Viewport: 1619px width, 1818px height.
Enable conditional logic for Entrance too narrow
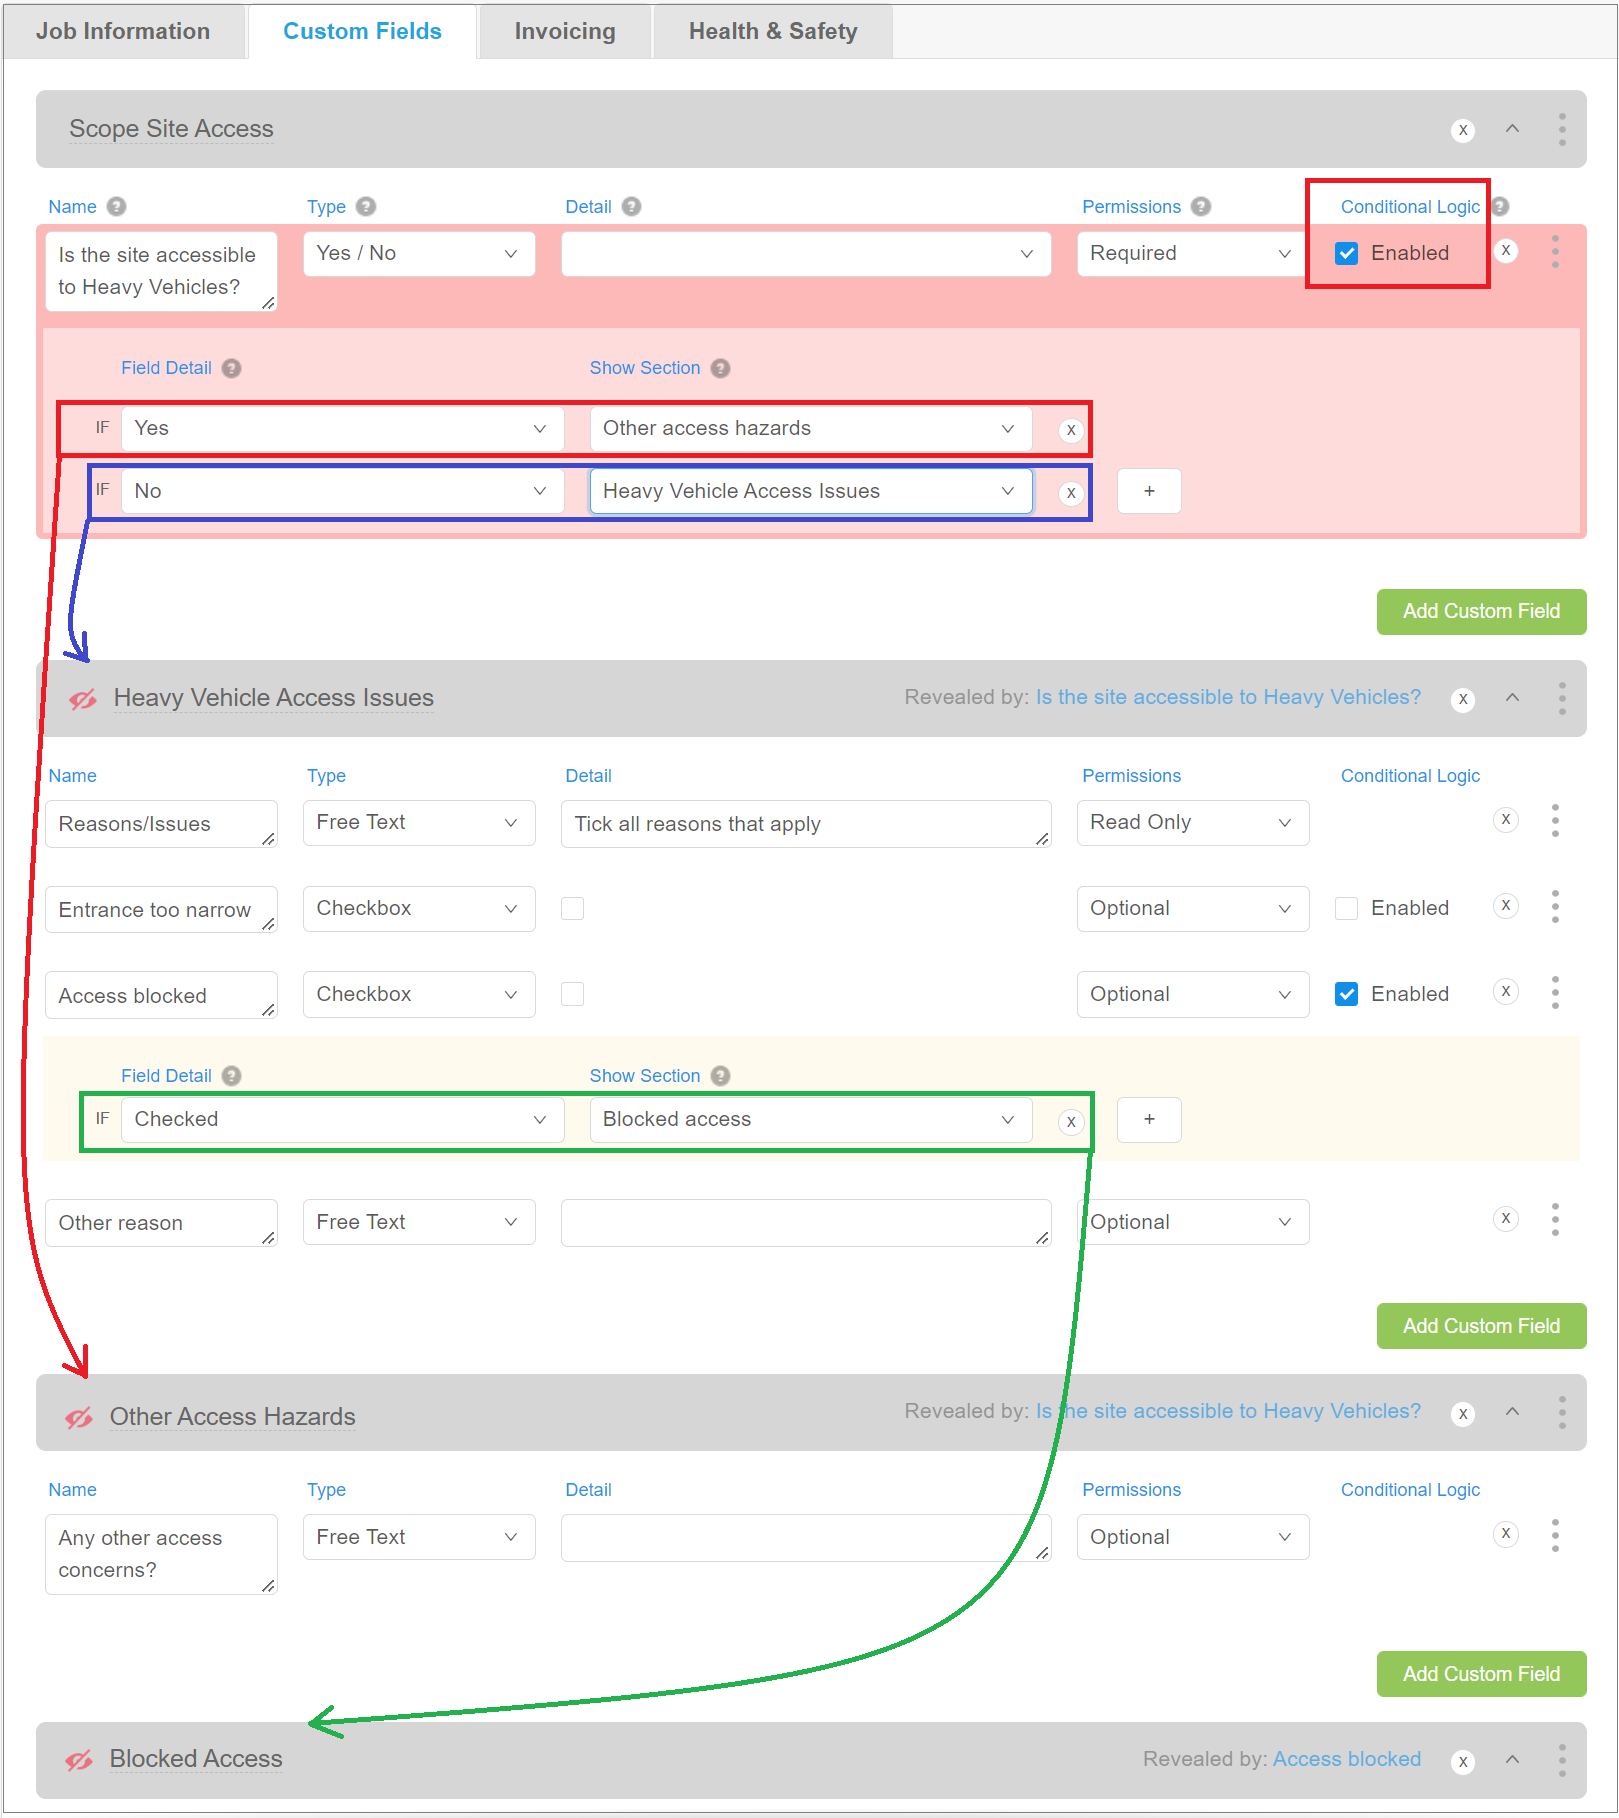[1346, 908]
